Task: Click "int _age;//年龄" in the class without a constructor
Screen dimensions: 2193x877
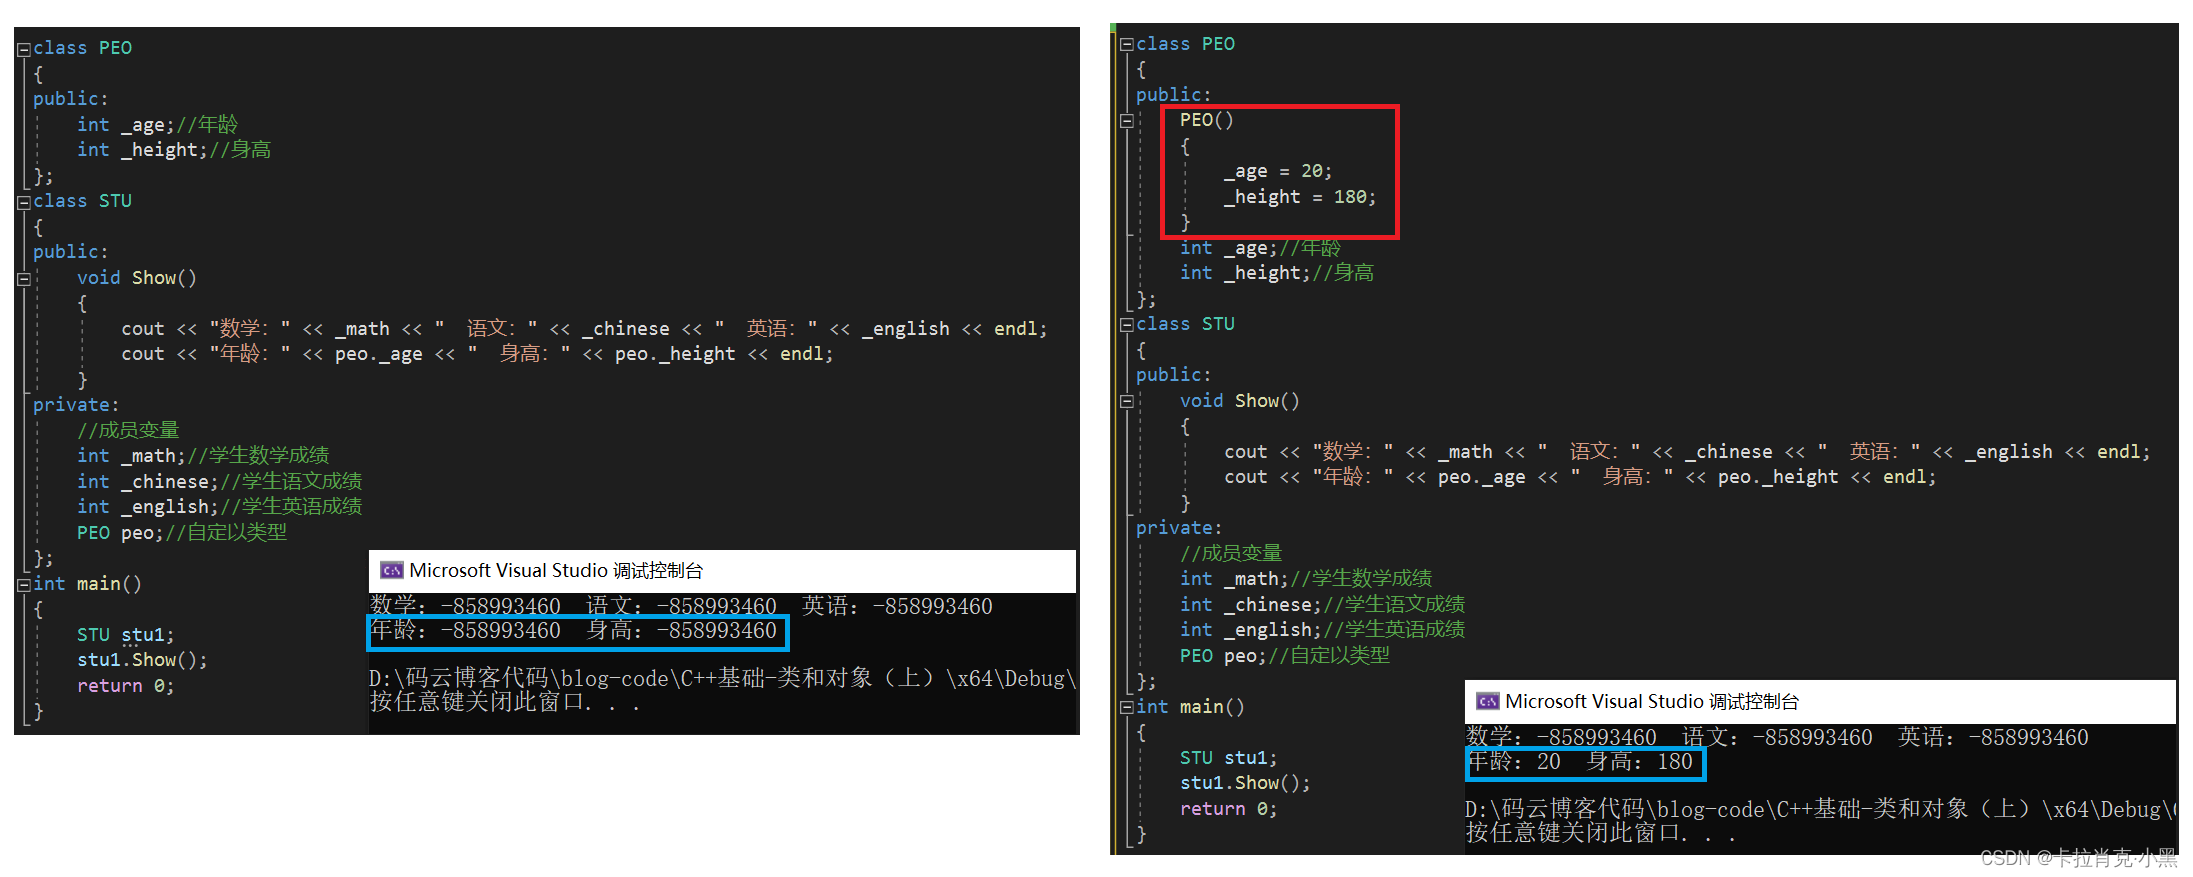Action: point(158,125)
